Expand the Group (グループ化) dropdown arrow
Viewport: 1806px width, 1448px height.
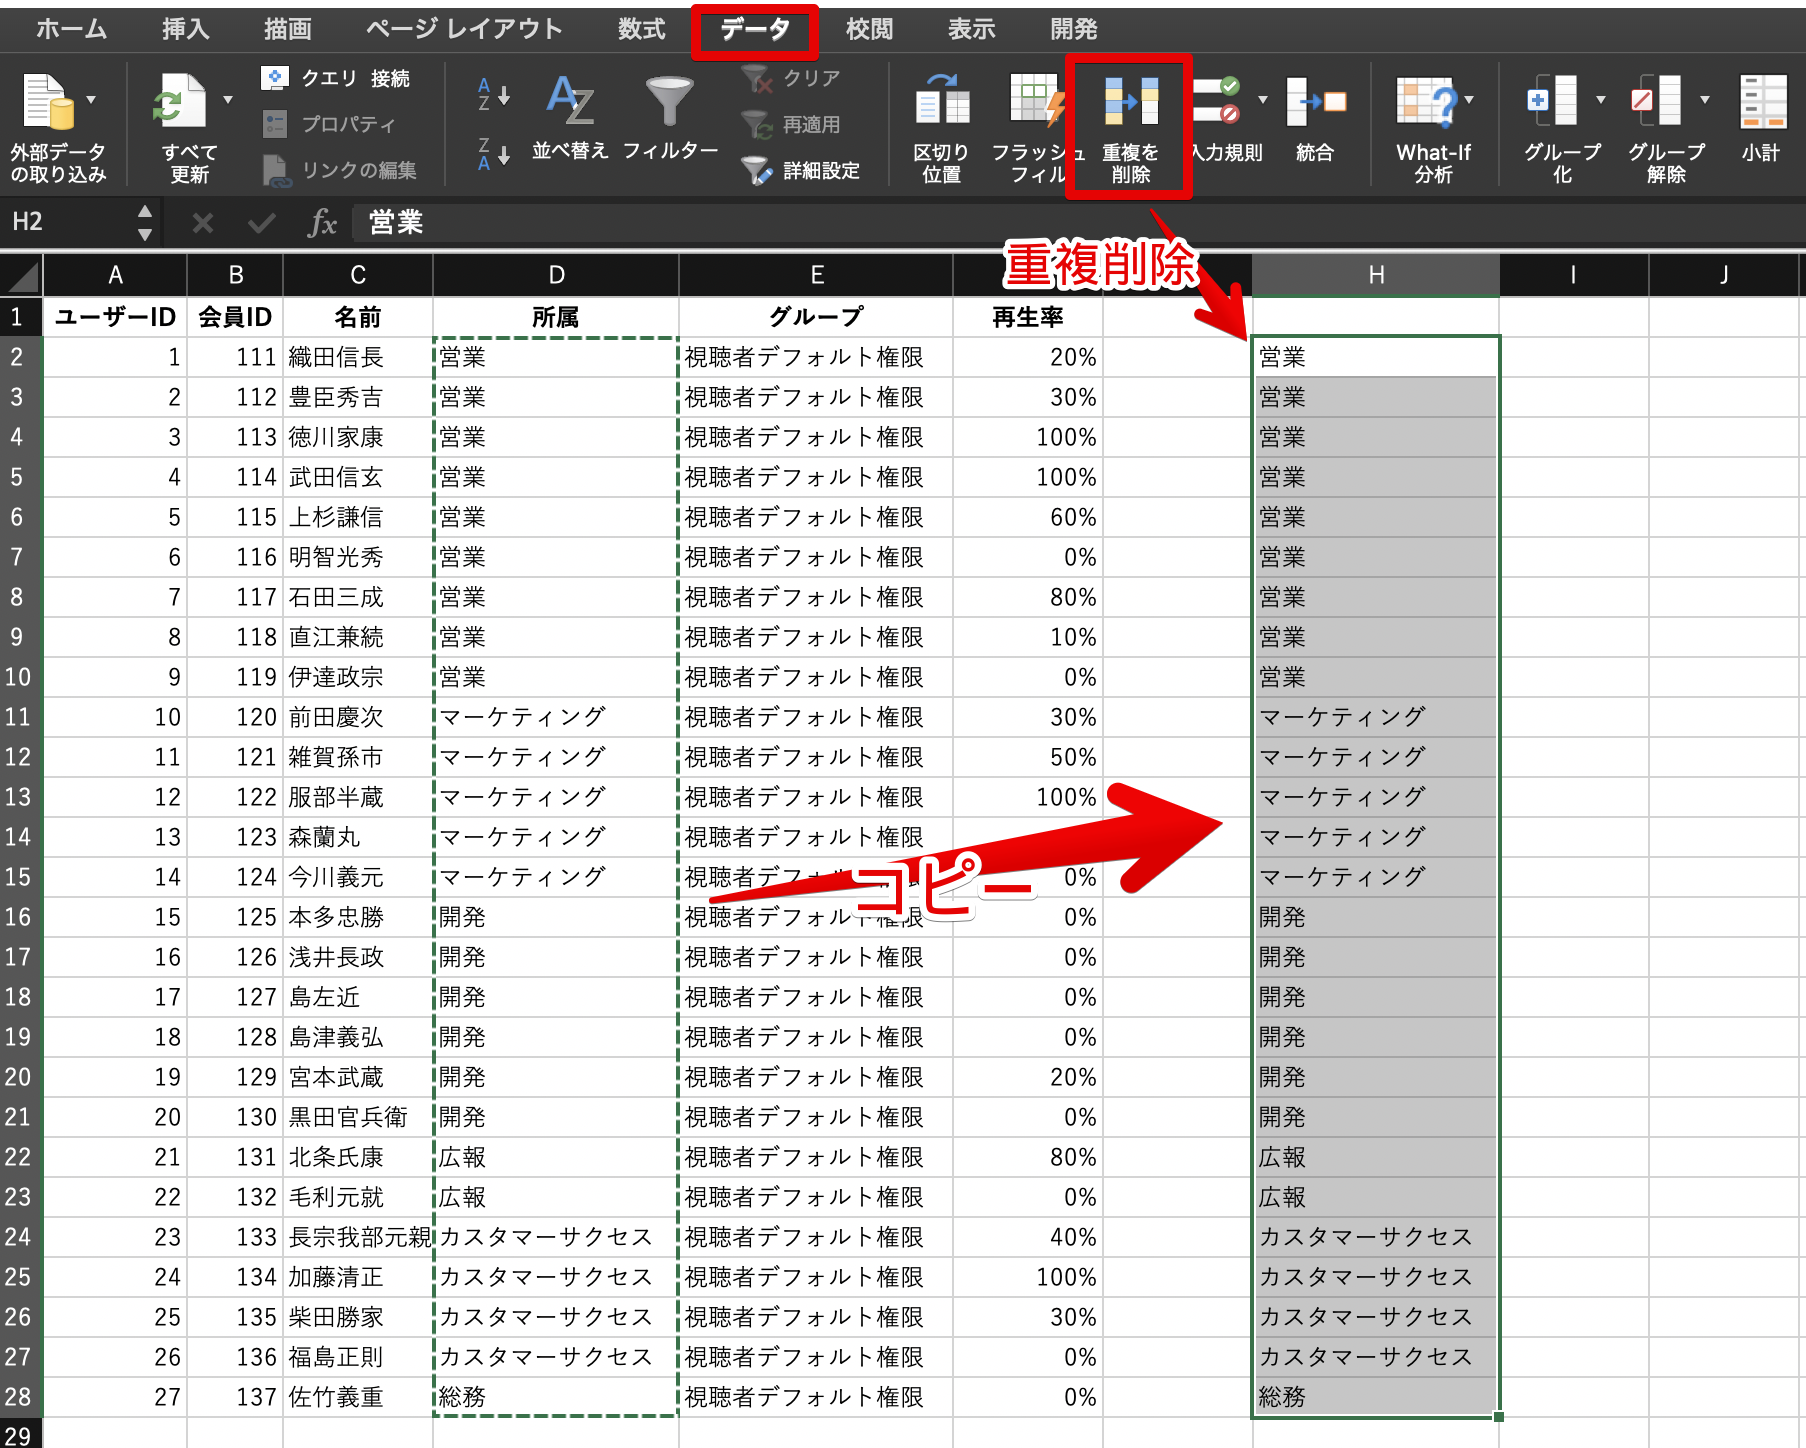(1600, 99)
